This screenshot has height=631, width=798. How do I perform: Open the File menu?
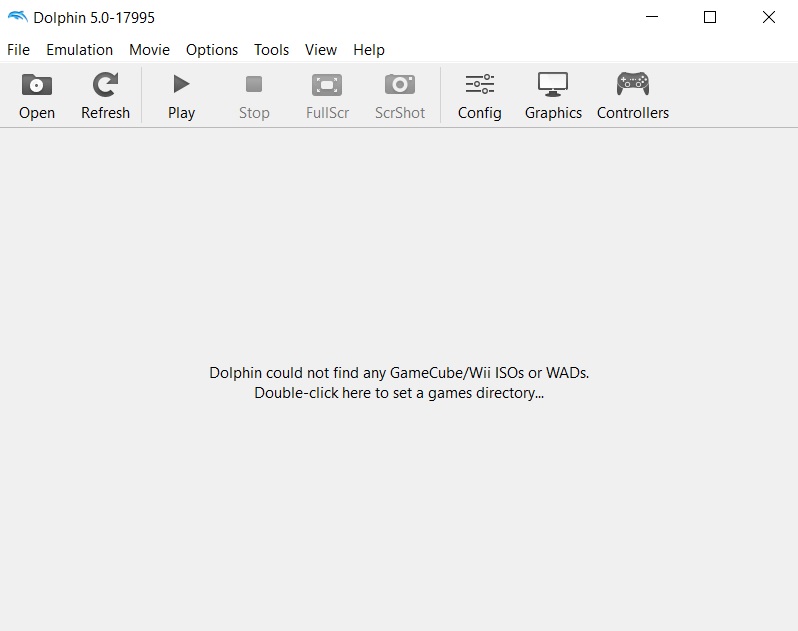(18, 49)
